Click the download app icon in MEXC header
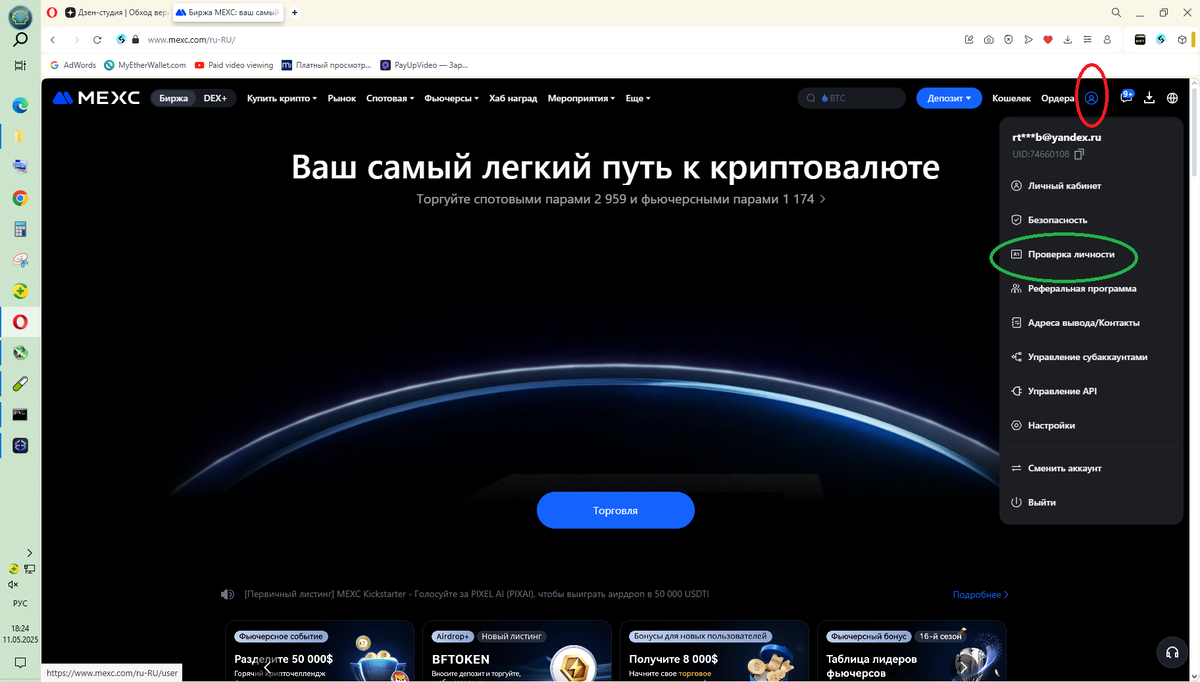The height and width of the screenshot is (682, 1200). pos(1149,98)
